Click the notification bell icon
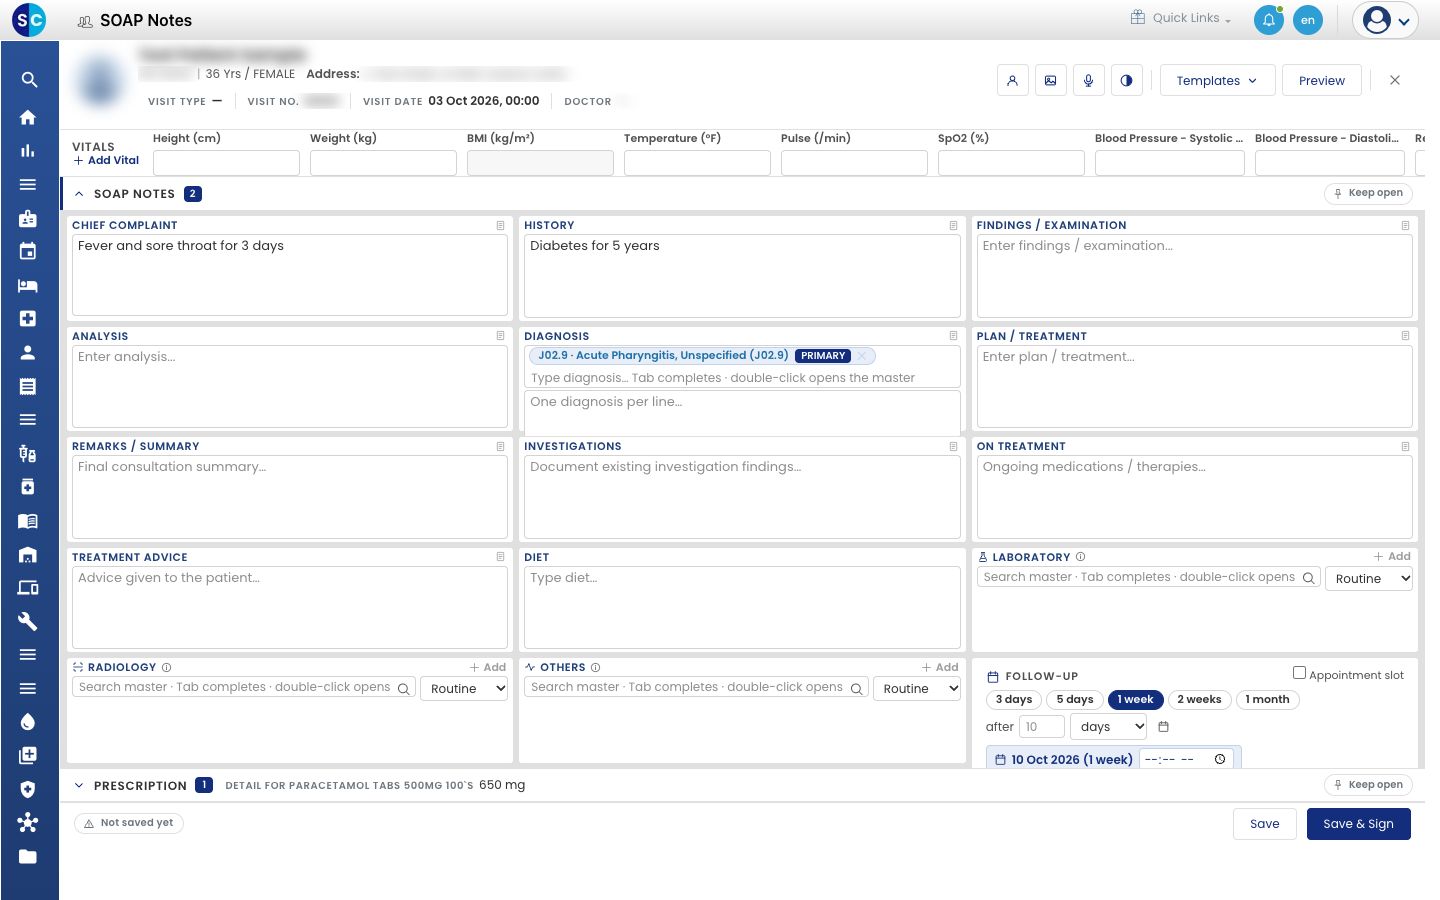 [1268, 20]
